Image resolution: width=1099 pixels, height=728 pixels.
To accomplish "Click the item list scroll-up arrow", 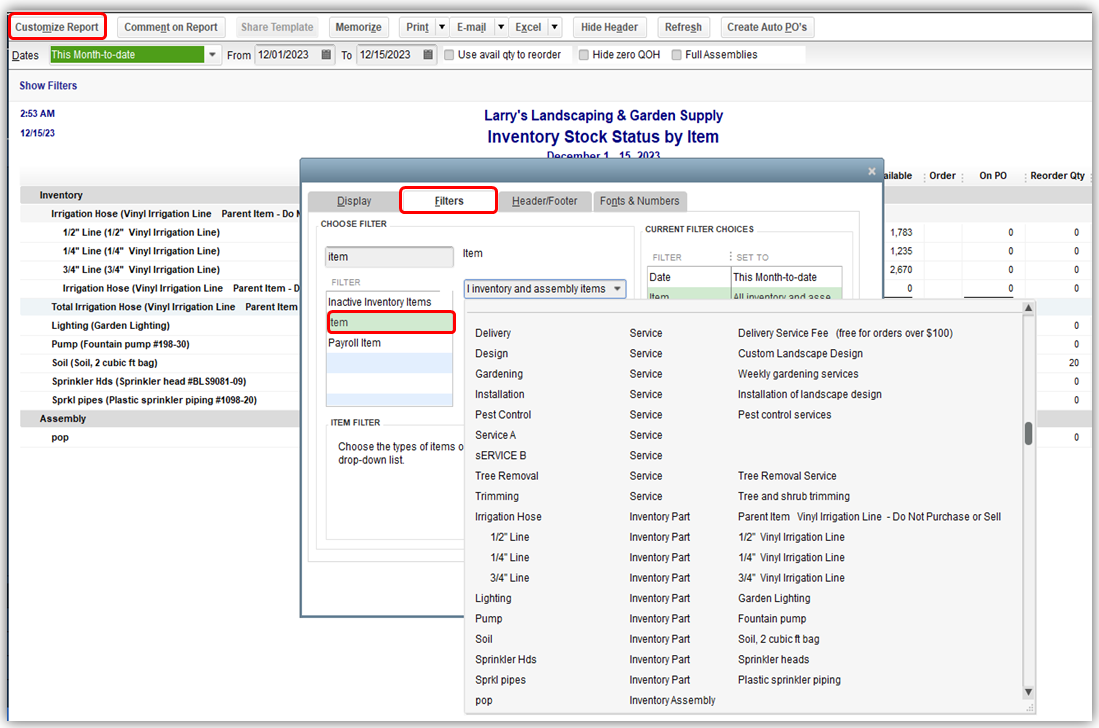I will tap(1028, 308).
